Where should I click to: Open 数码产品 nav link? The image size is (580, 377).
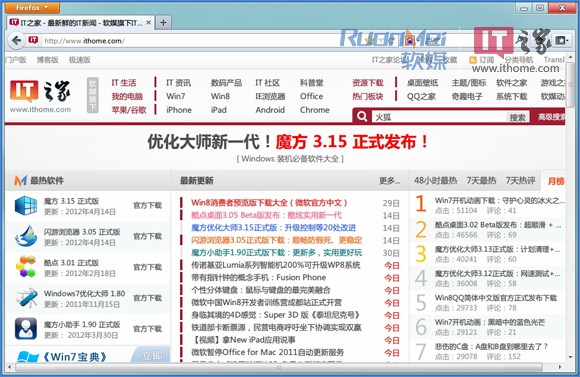(226, 83)
